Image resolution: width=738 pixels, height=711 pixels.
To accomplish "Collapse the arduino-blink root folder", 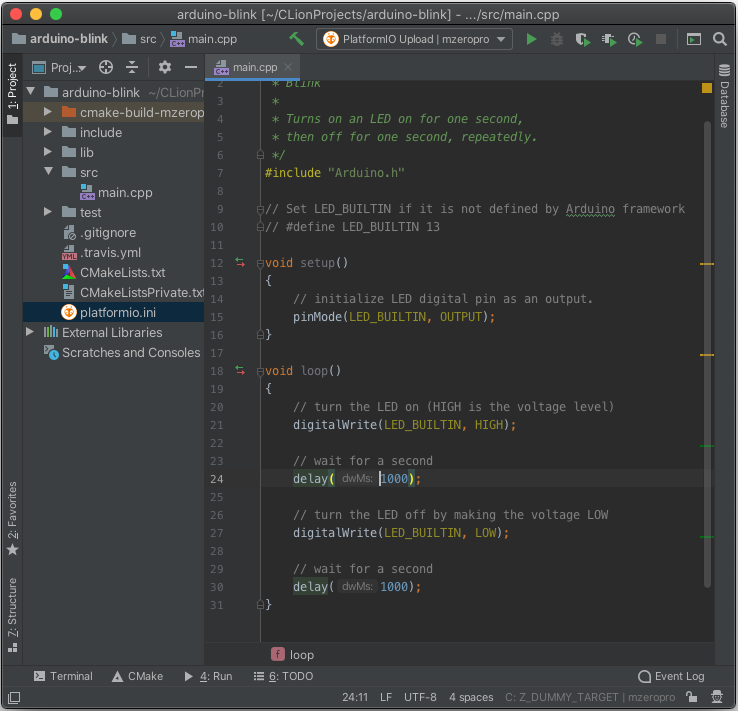I will pos(31,92).
